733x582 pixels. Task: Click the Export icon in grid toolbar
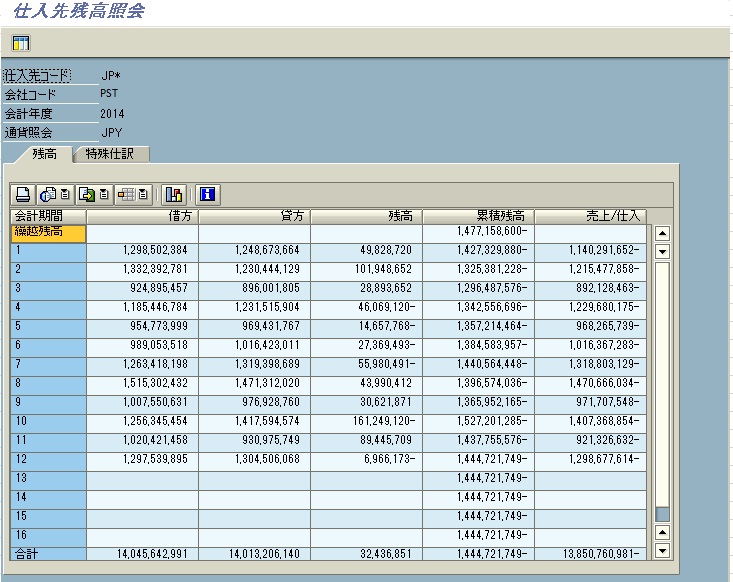coord(87,194)
